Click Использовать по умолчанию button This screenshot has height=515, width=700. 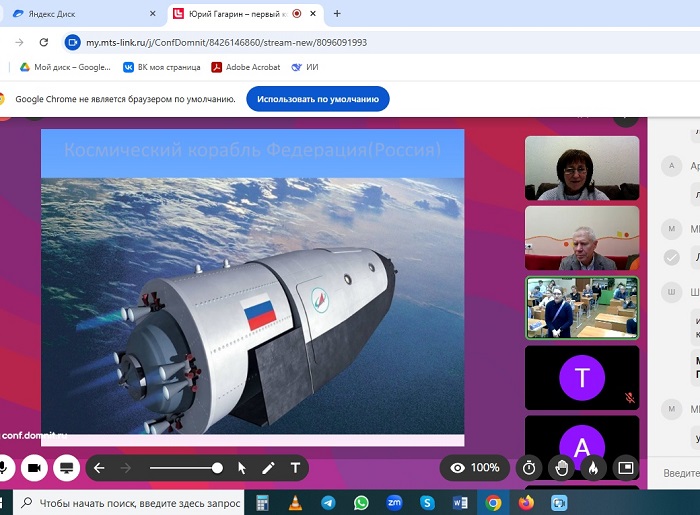tap(317, 99)
